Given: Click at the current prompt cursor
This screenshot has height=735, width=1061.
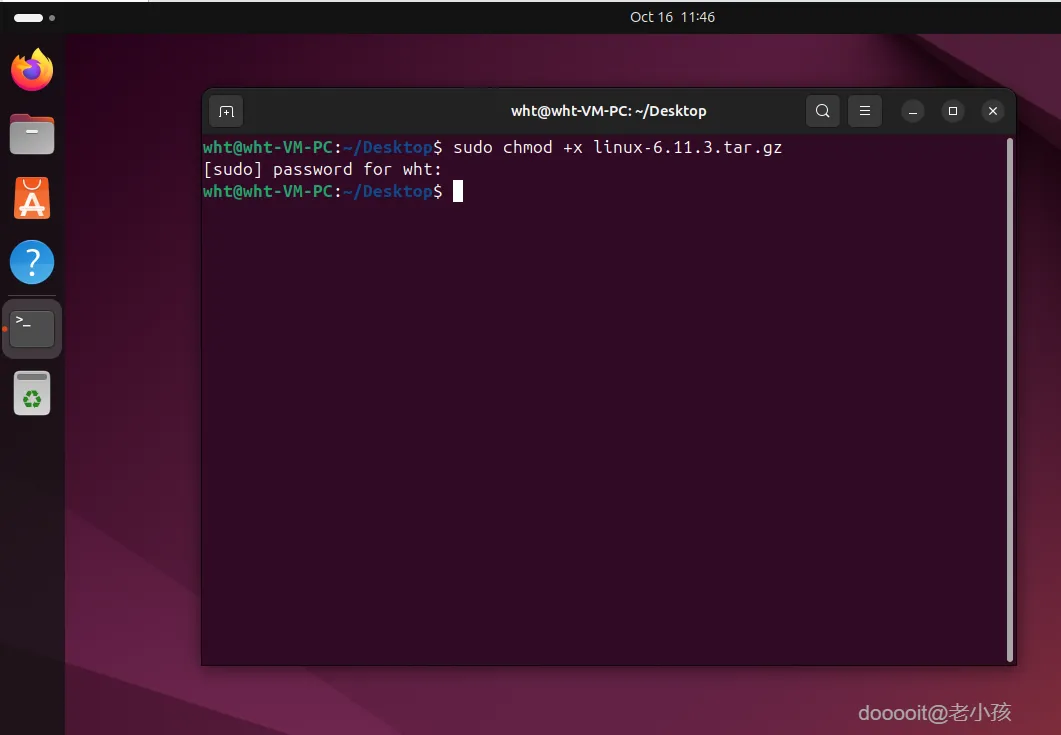Looking at the screenshot, I should click(x=458, y=192).
